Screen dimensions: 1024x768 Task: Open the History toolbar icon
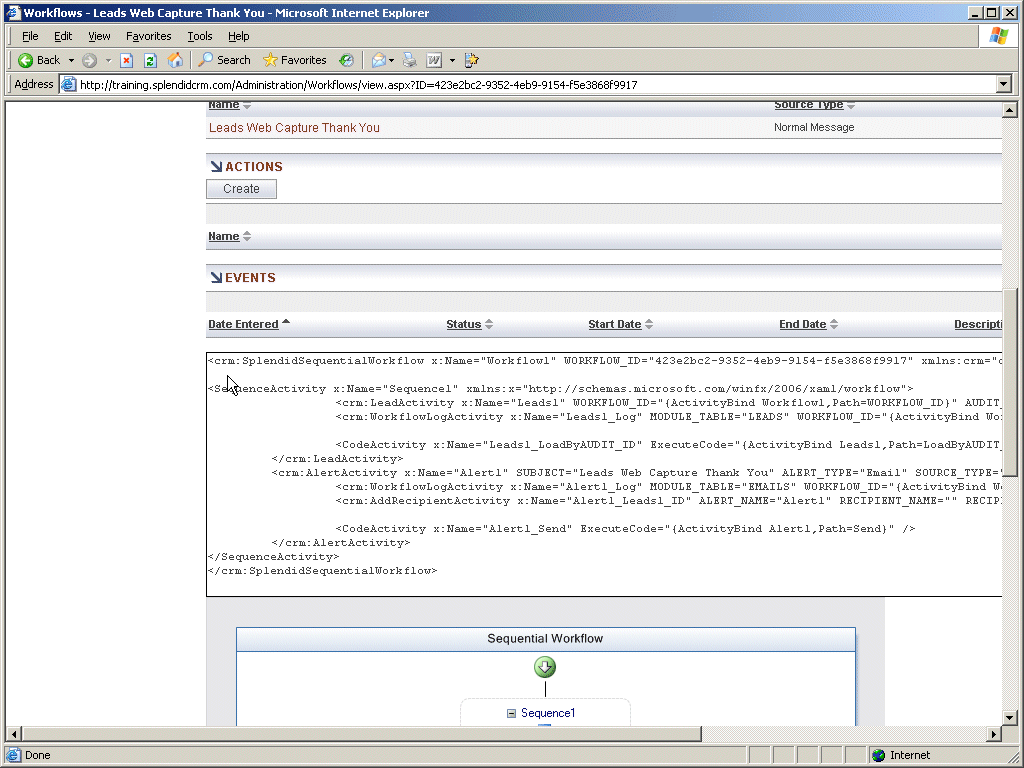click(346, 60)
